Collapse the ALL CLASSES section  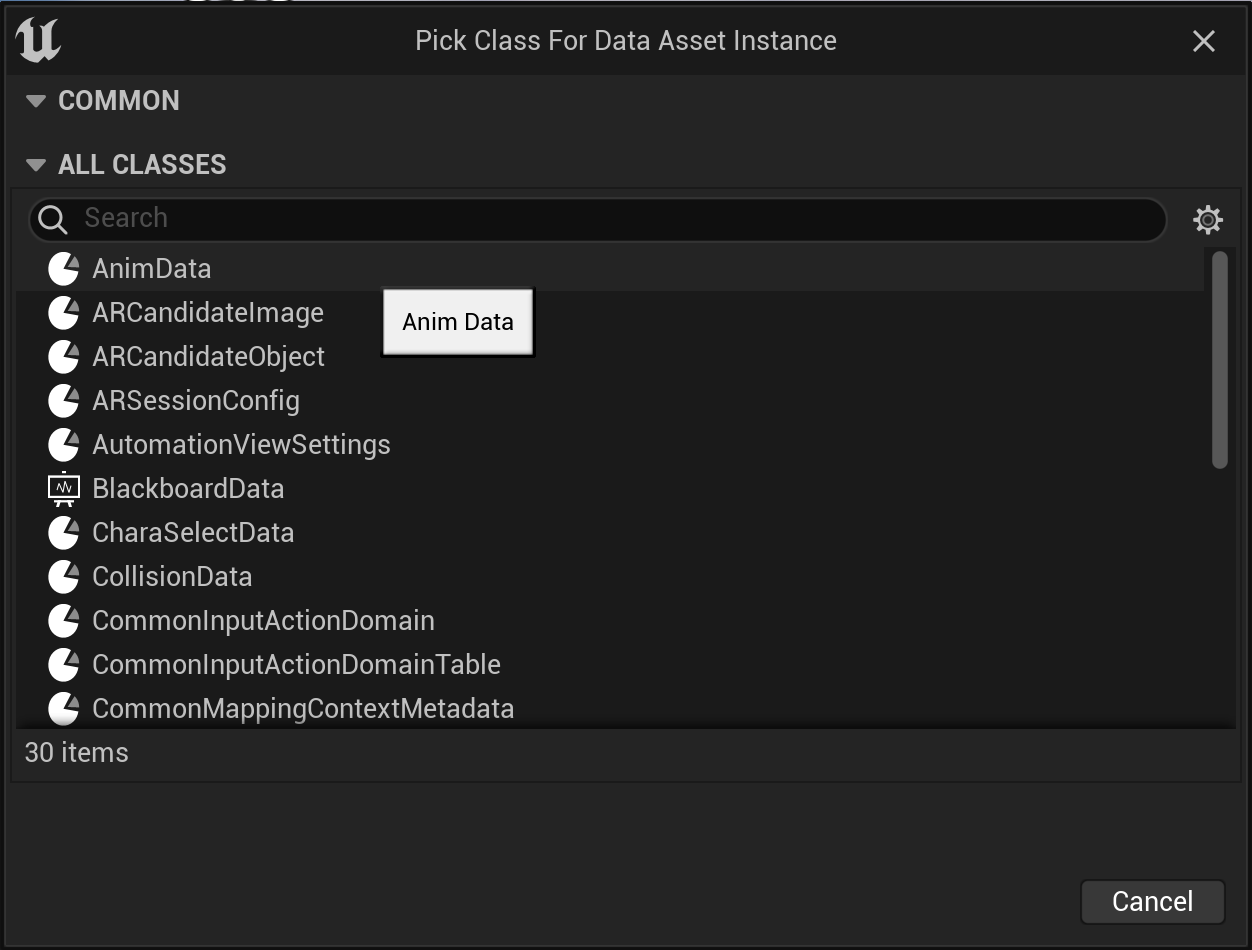pyautogui.click(x=37, y=164)
